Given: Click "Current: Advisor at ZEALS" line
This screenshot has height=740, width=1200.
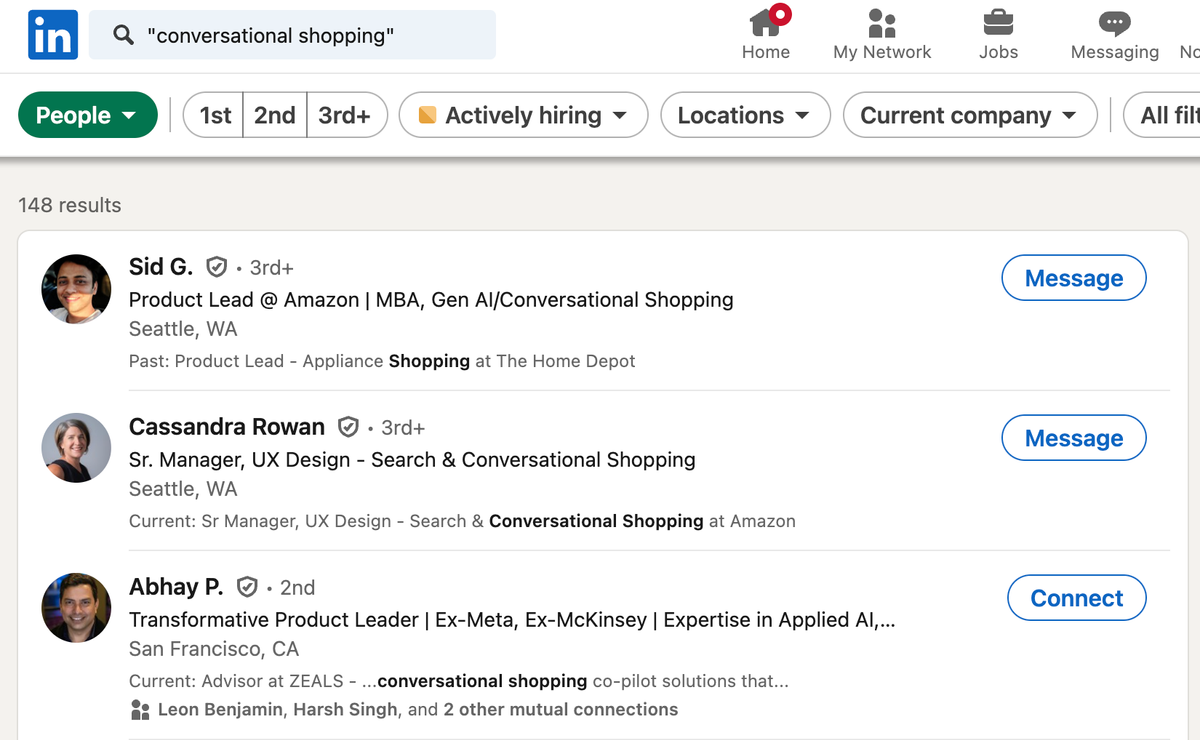Looking at the screenshot, I should point(459,681).
